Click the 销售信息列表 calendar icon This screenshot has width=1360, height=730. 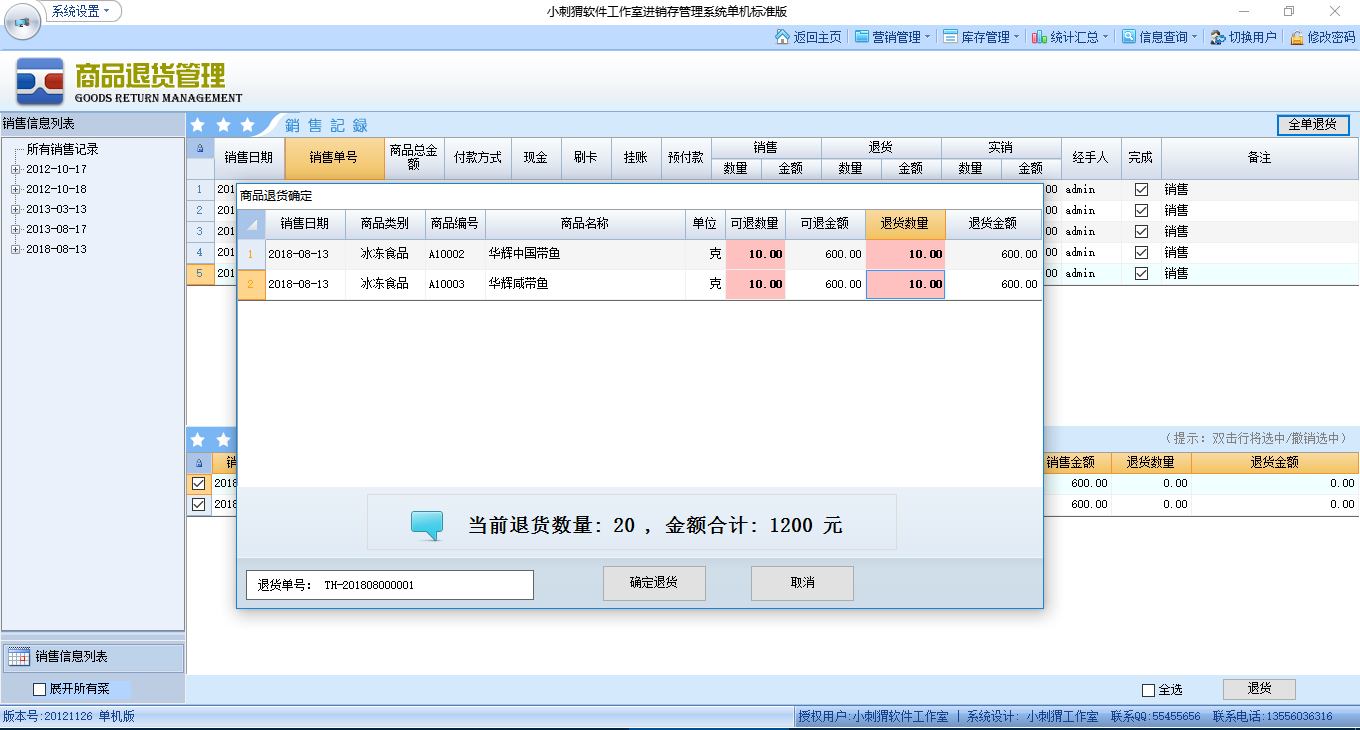coord(19,657)
